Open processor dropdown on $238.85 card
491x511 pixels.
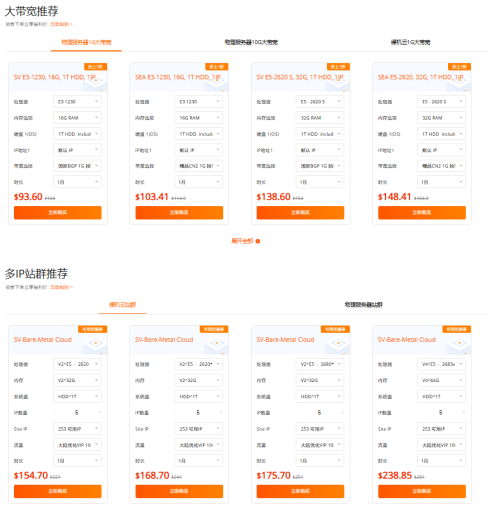tap(441, 364)
